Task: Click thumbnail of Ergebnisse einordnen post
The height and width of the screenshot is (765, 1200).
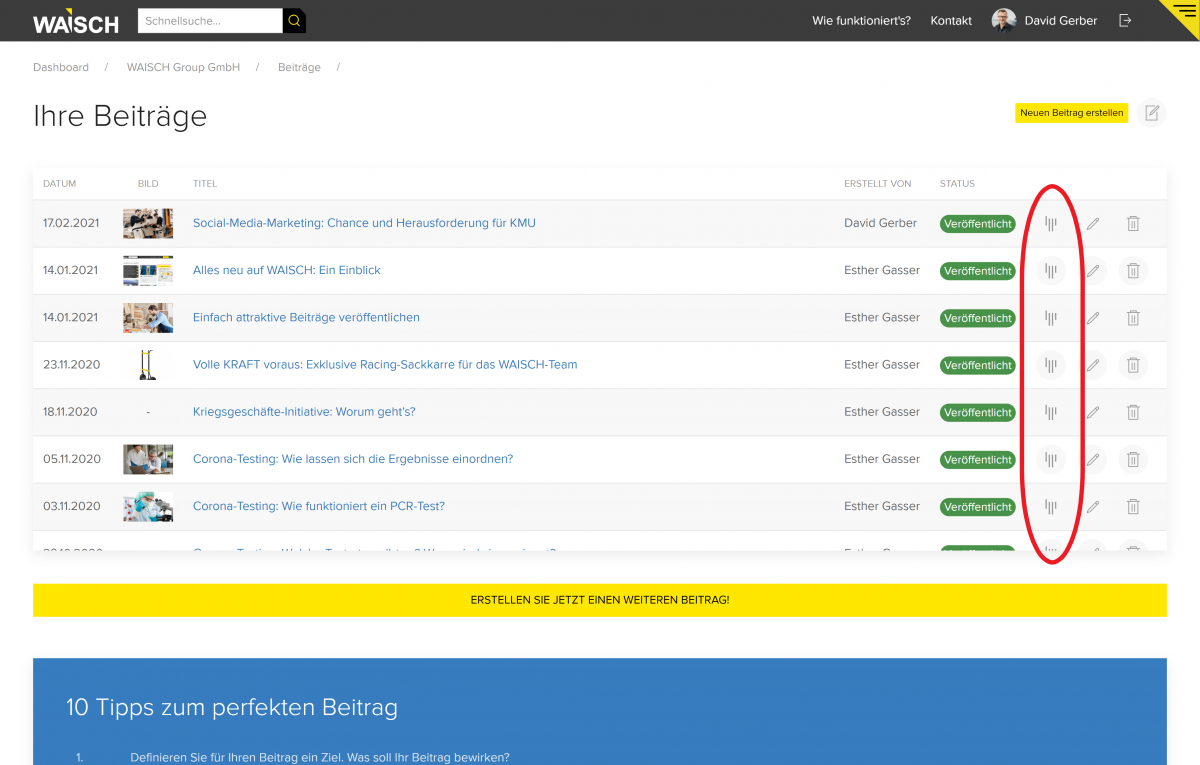Action: 148,459
